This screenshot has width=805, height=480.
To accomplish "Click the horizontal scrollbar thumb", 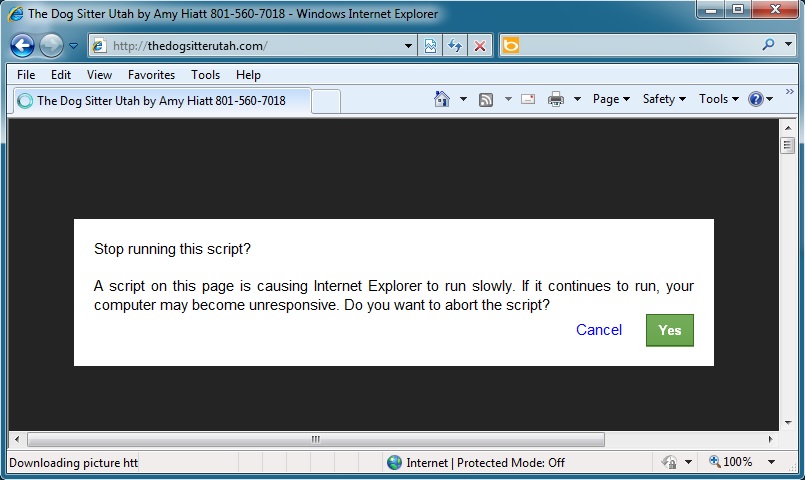I will (316, 439).
